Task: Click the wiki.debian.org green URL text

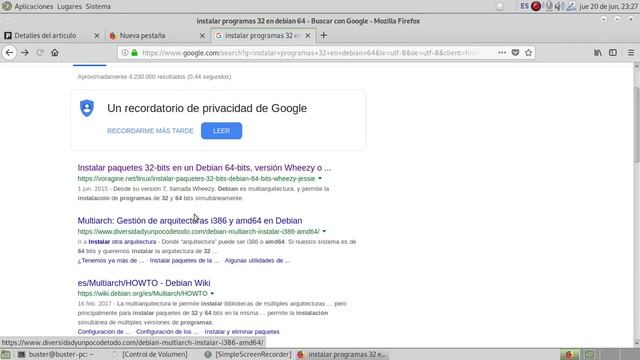Action: 142,293
